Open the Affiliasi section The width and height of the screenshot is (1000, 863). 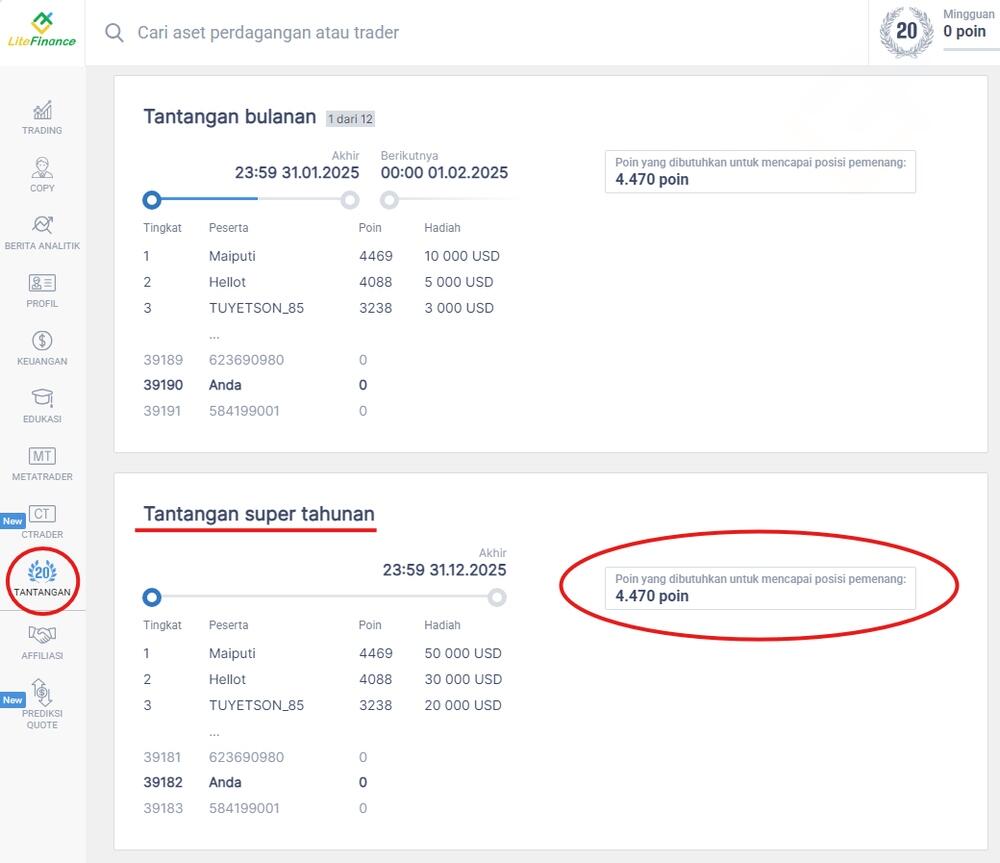[41, 640]
